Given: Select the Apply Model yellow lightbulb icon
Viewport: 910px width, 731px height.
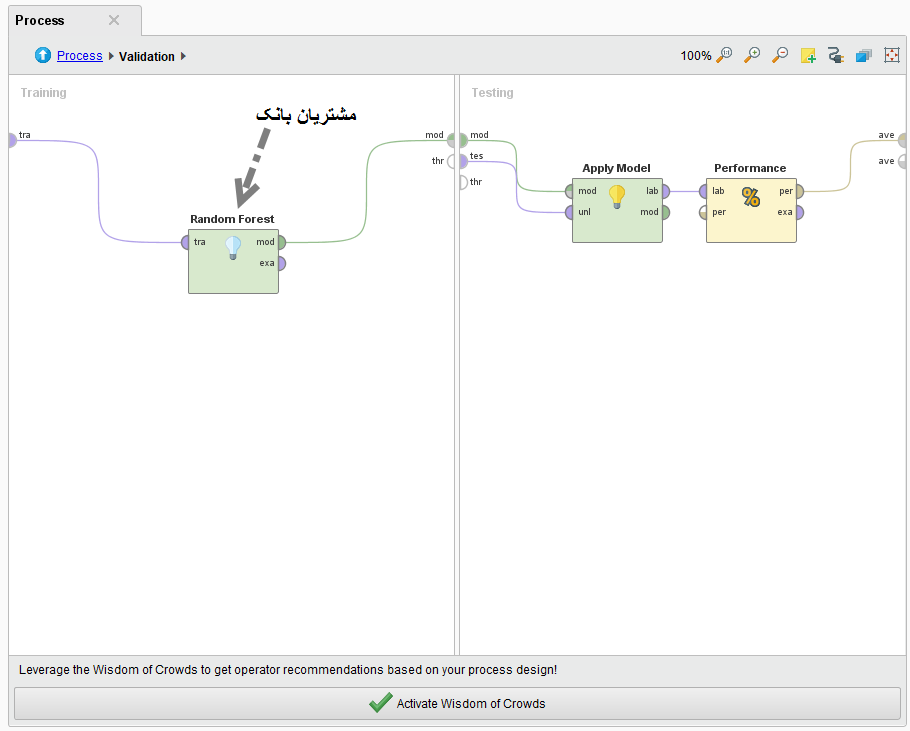Looking at the screenshot, I should pyautogui.click(x=616, y=197).
